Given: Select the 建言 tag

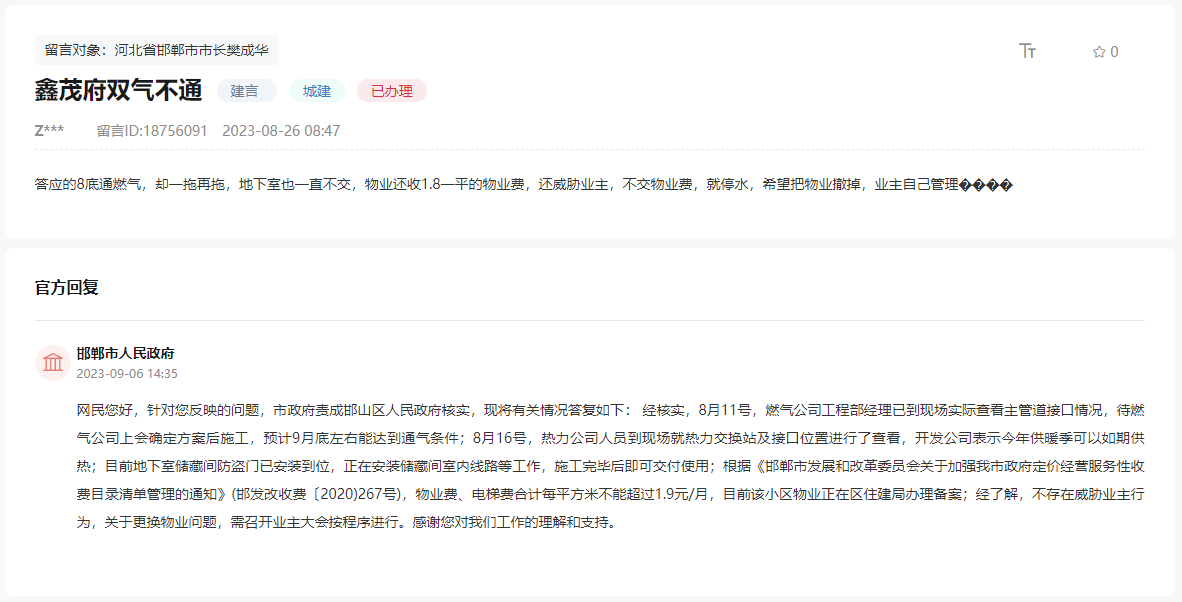Looking at the screenshot, I should pos(247,91).
